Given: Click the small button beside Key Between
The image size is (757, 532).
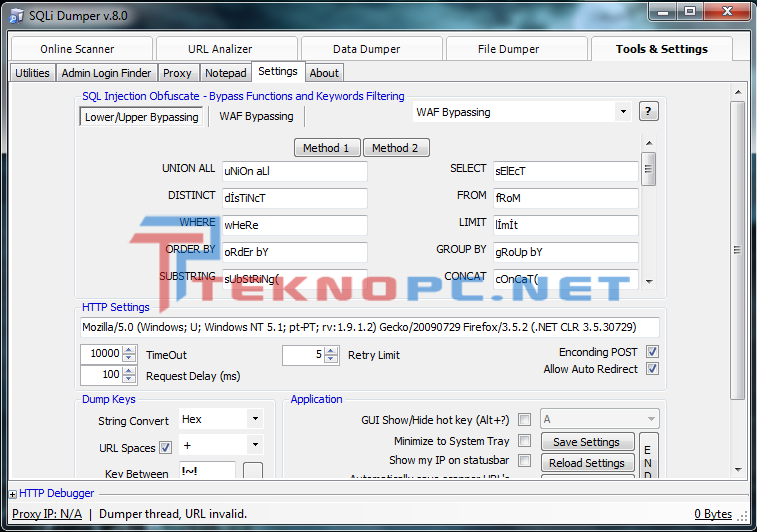Looking at the screenshot, I should click(x=253, y=470).
